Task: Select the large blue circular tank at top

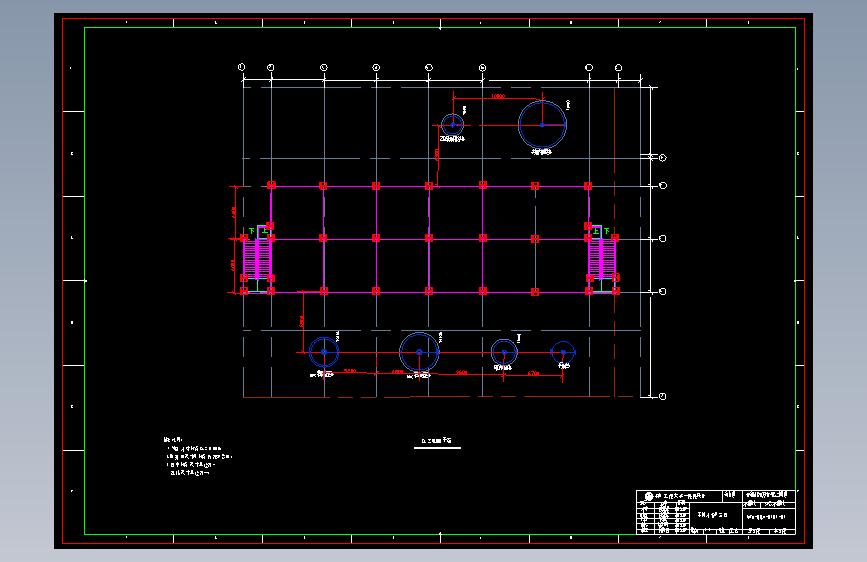Action: tap(542, 124)
